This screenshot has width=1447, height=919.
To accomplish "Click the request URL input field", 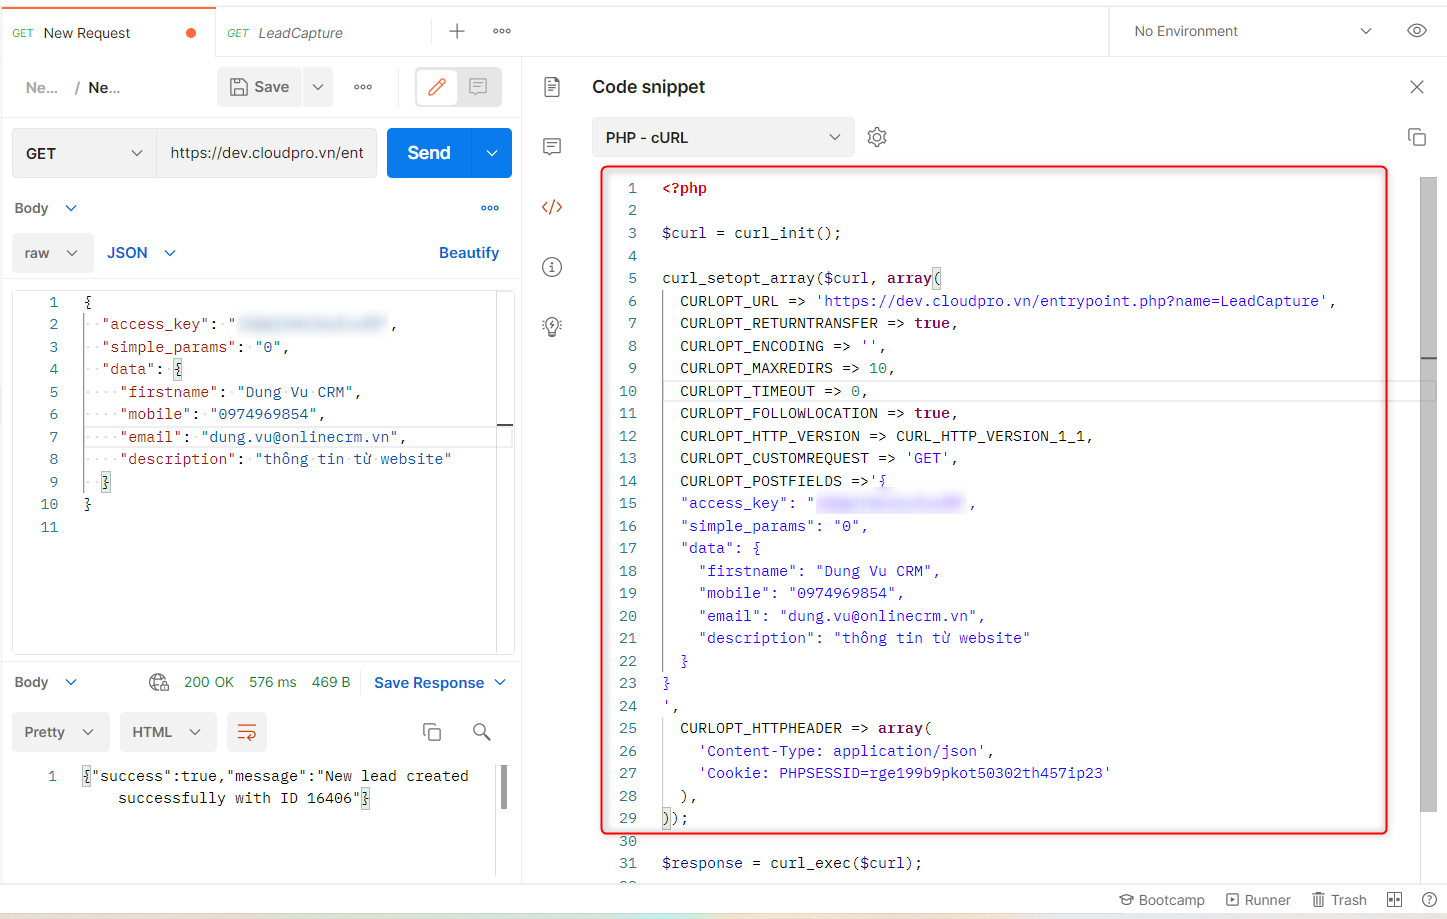I will pyautogui.click(x=267, y=153).
